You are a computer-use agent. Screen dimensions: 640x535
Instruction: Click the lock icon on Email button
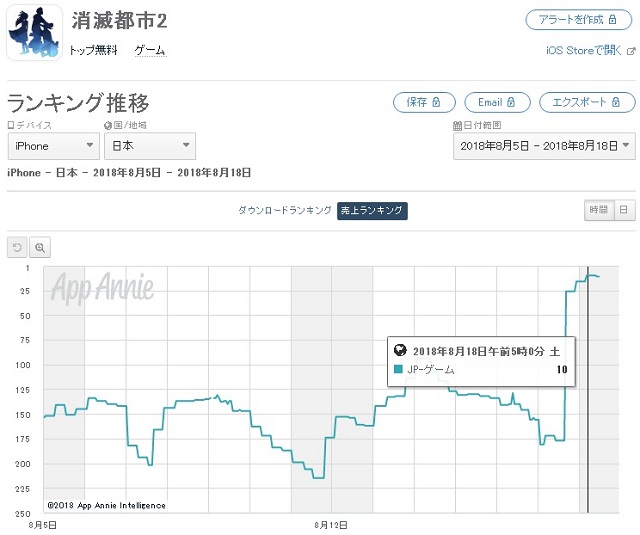click(x=511, y=102)
